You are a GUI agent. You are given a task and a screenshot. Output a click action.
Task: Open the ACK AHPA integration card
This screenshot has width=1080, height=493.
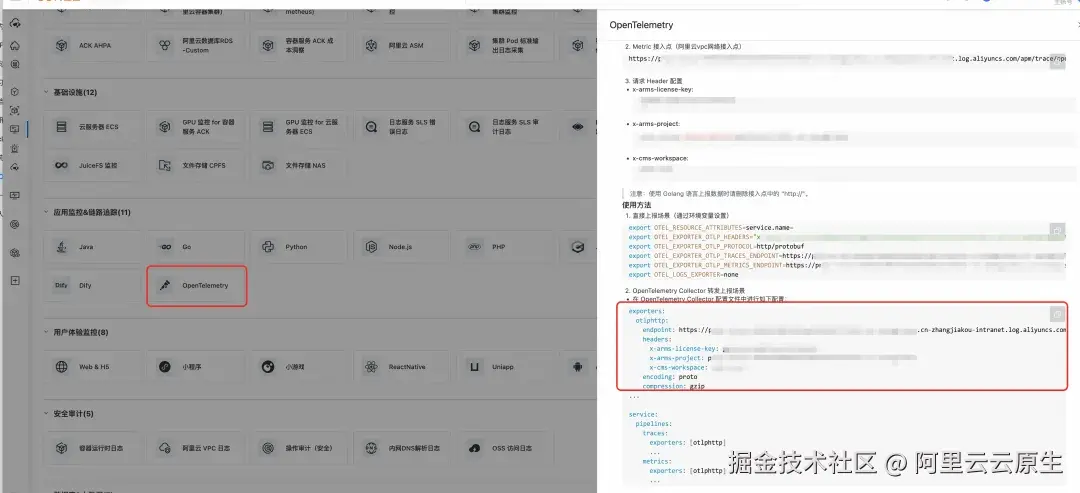coord(92,45)
